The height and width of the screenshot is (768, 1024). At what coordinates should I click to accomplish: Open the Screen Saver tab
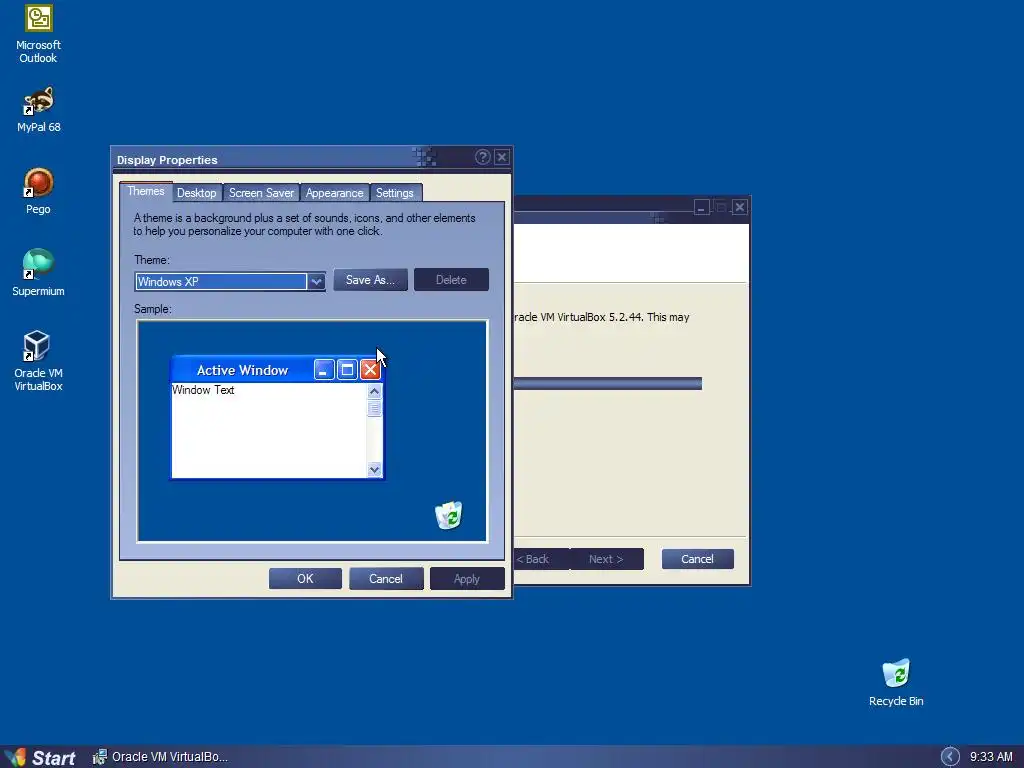point(261,193)
